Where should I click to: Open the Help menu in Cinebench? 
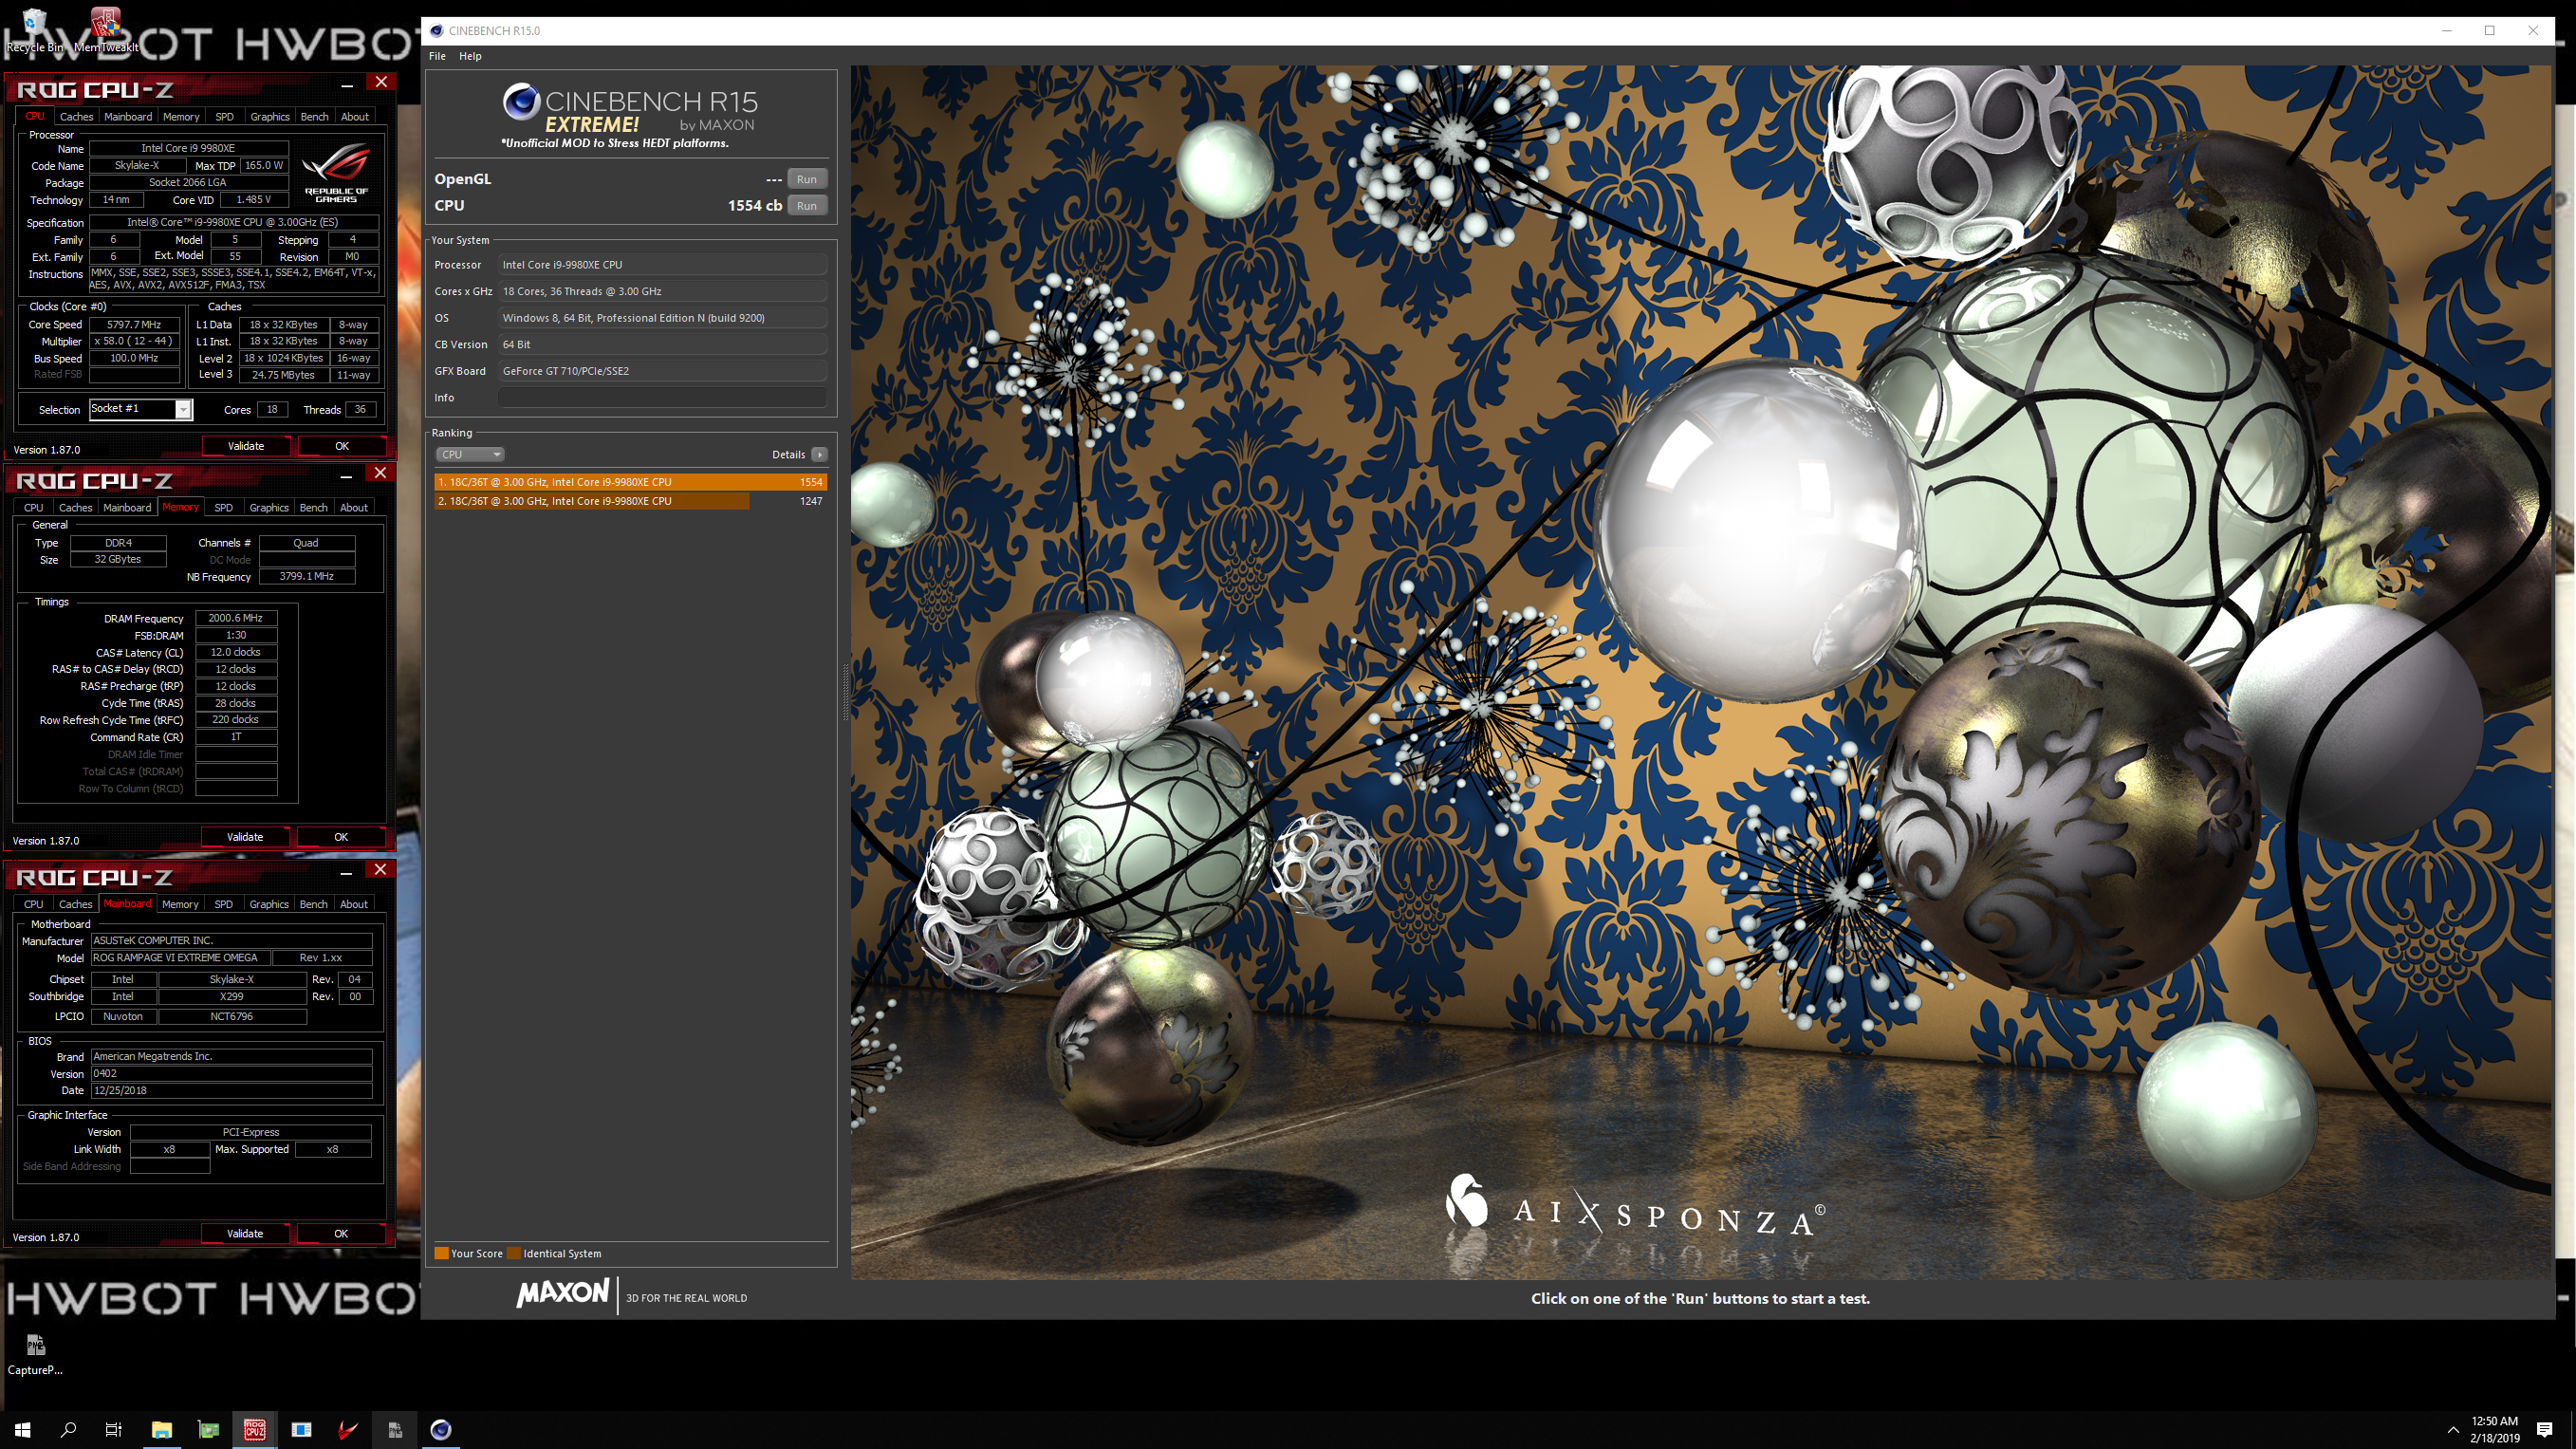[470, 56]
